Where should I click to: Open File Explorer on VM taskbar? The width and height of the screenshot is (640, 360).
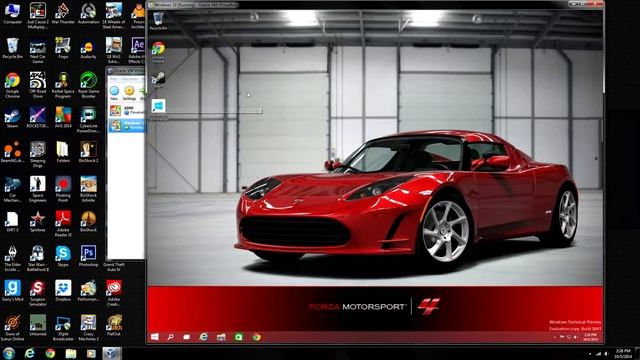pos(221,337)
